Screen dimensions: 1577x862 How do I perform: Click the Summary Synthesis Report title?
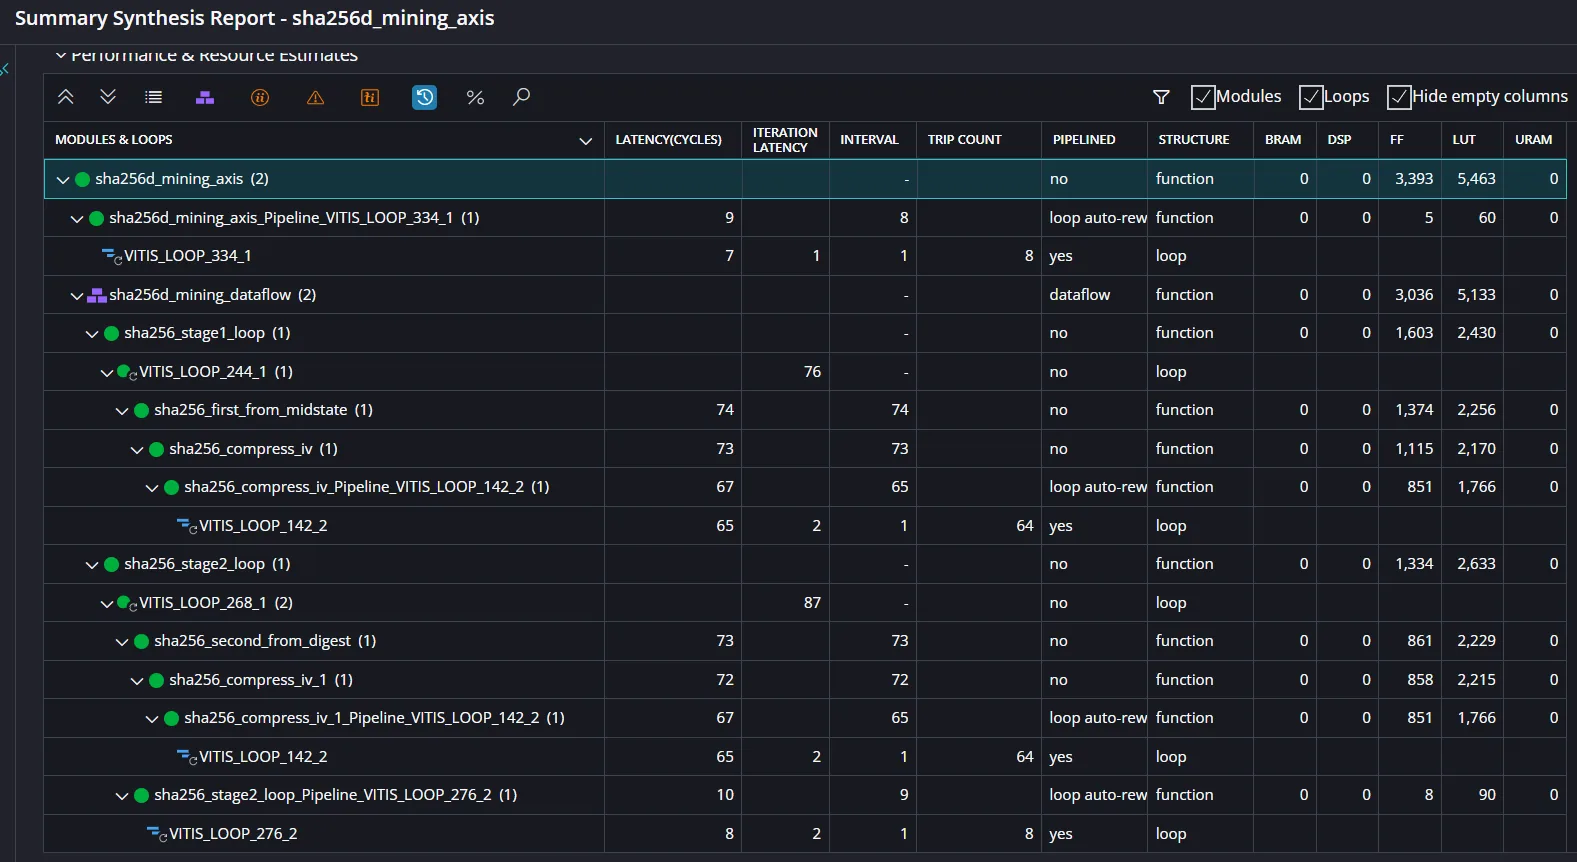click(x=254, y=18)
